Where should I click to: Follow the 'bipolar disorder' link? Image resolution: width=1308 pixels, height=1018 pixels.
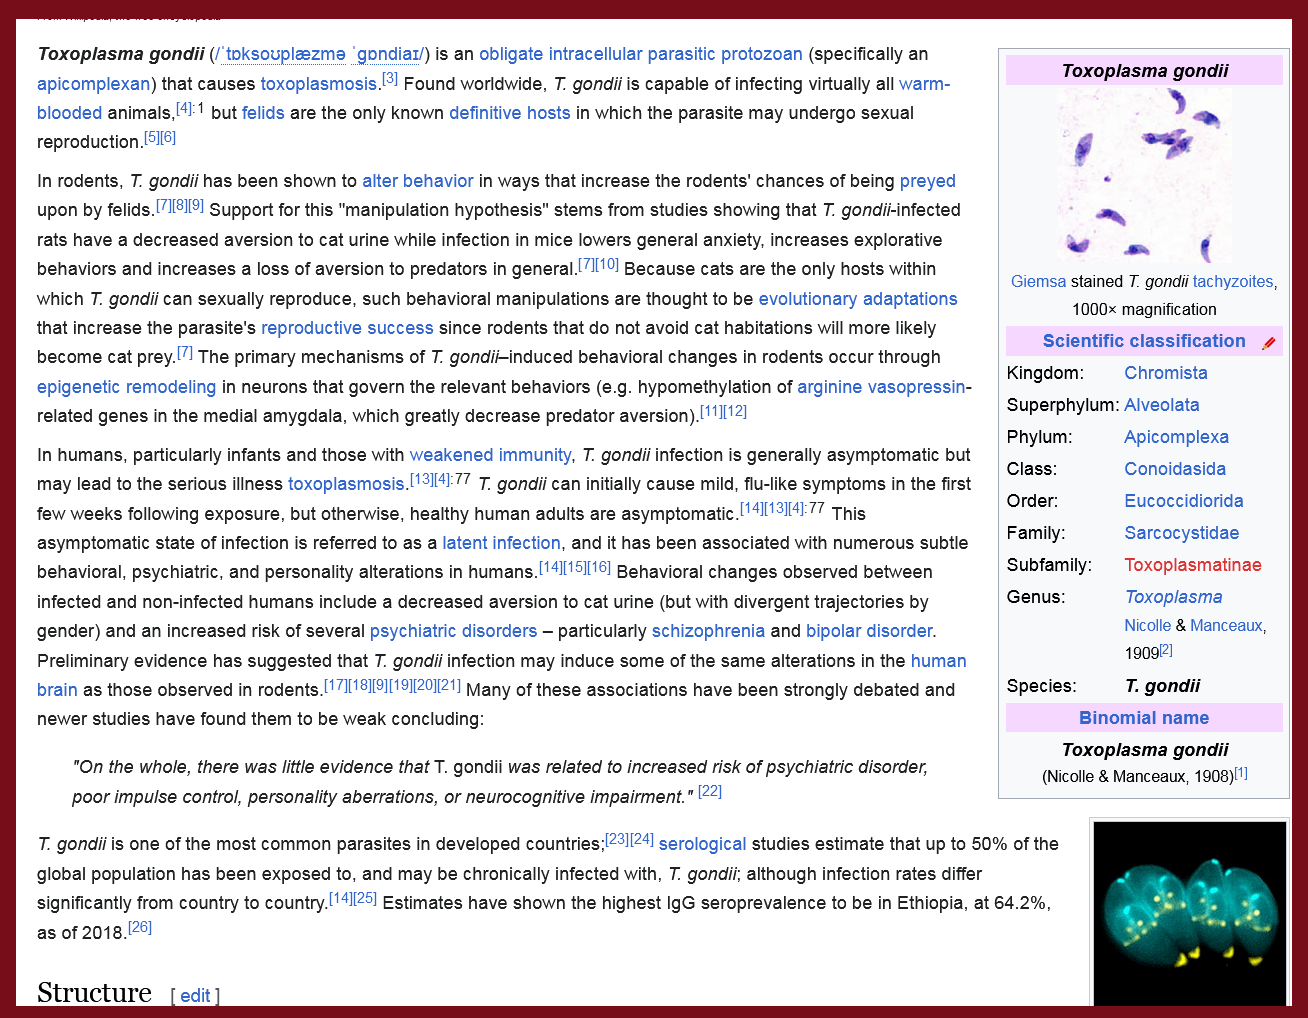click(x=869, y=631)
